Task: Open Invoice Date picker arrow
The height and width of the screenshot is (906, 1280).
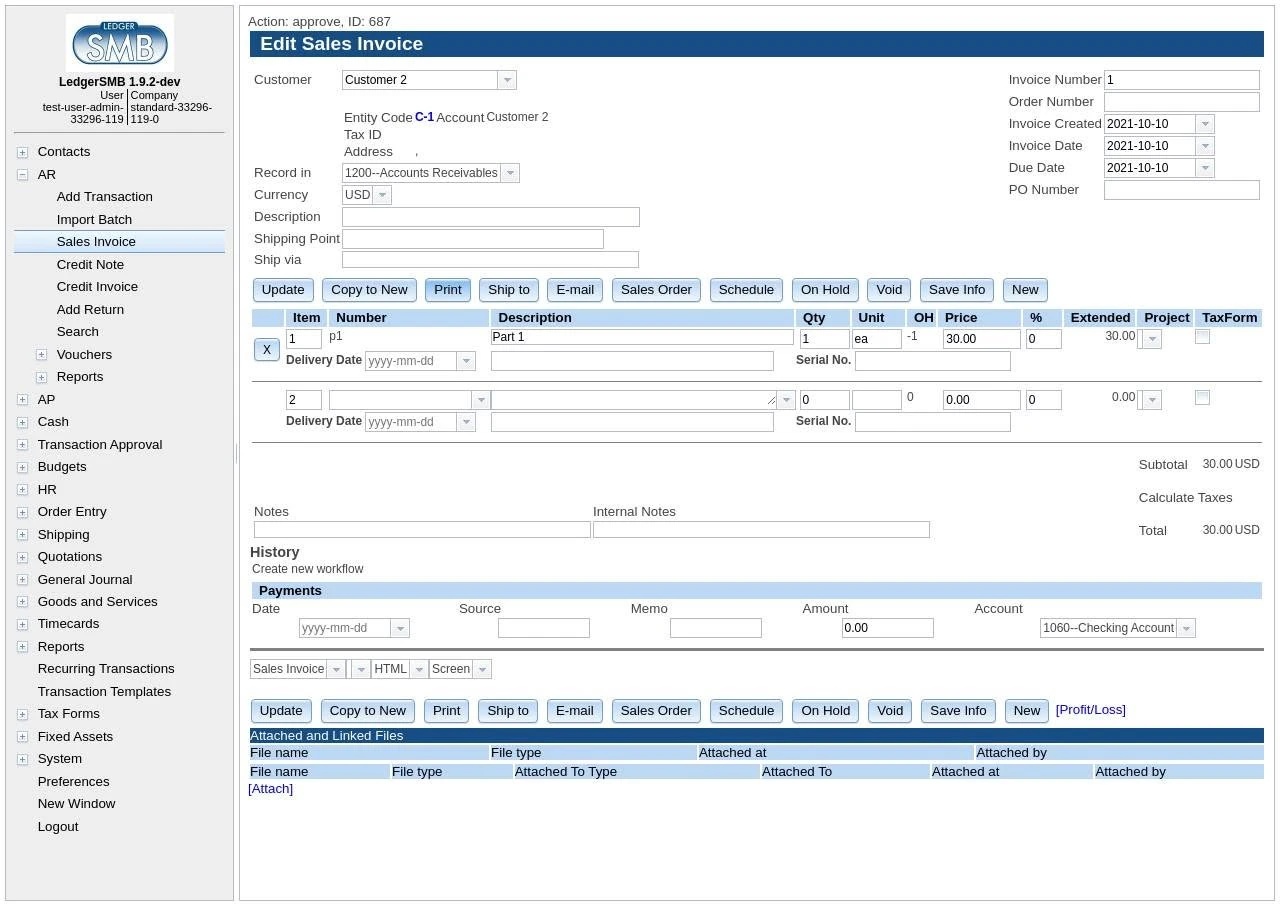Action: (x=1205, y=146)
